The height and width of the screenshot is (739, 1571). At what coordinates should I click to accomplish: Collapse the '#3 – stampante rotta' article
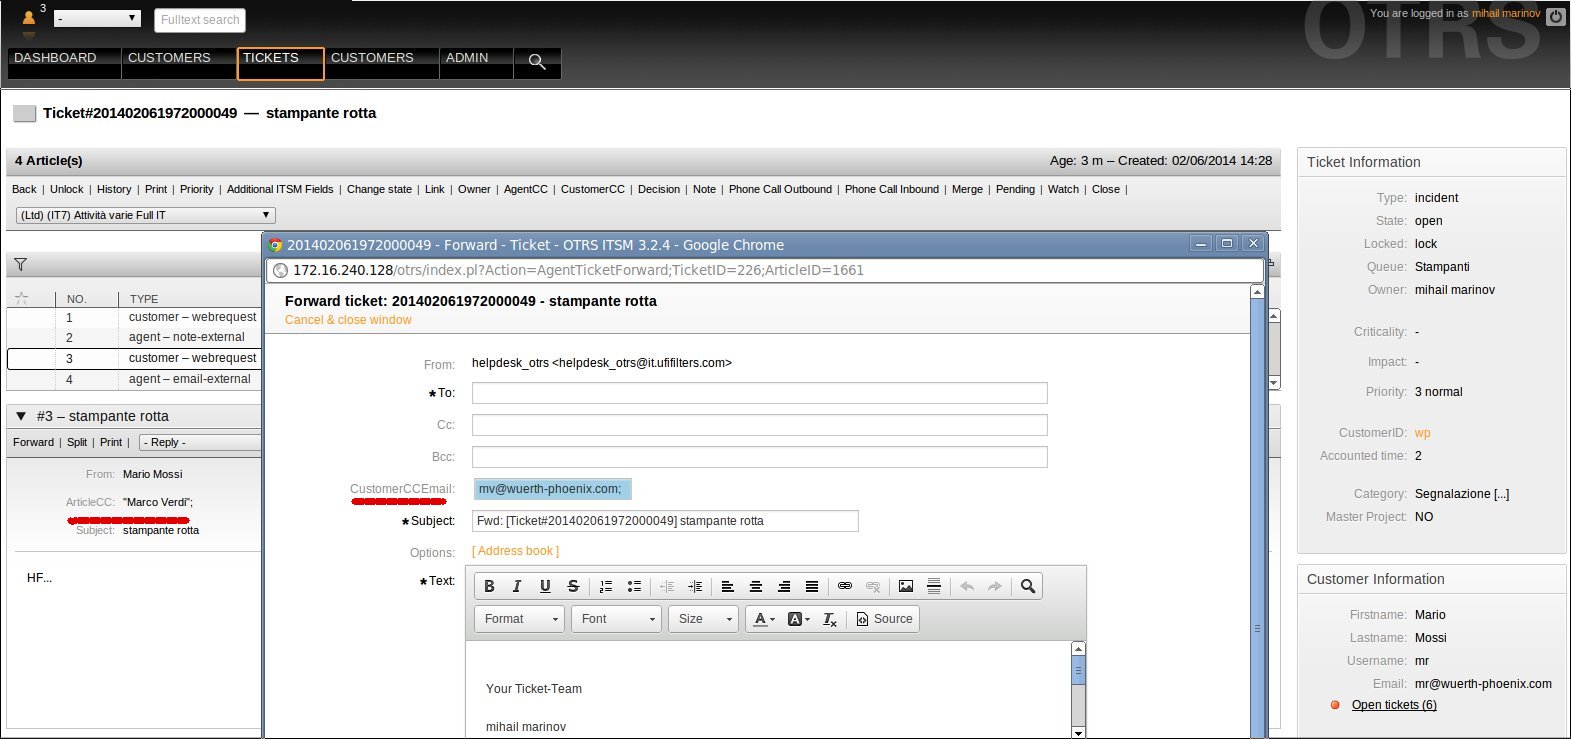coord(21,416)
